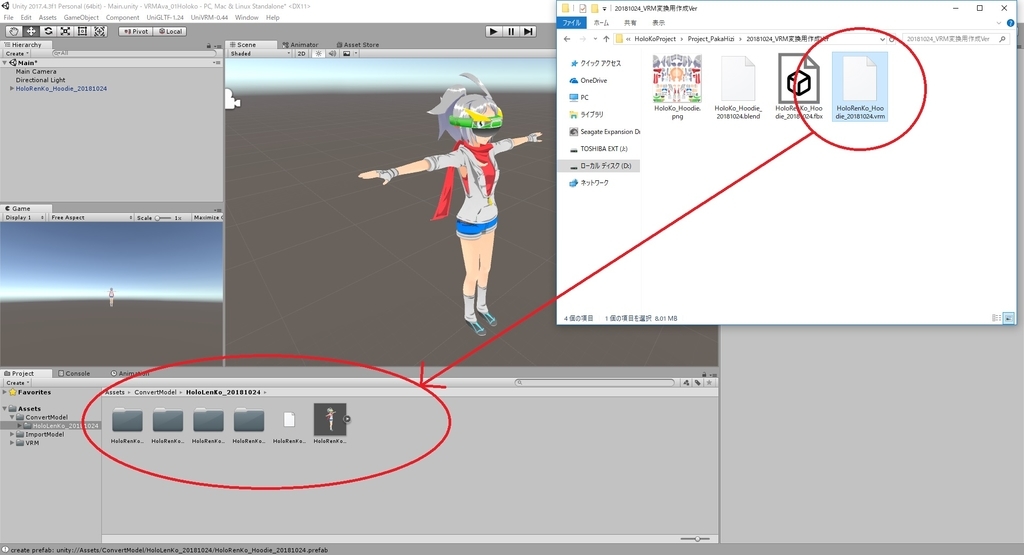The width and height of the screenshot is (1024, 555).
Task: Select the HoloRenKo prefab thumbnail in Project
Action: point(330,419)
